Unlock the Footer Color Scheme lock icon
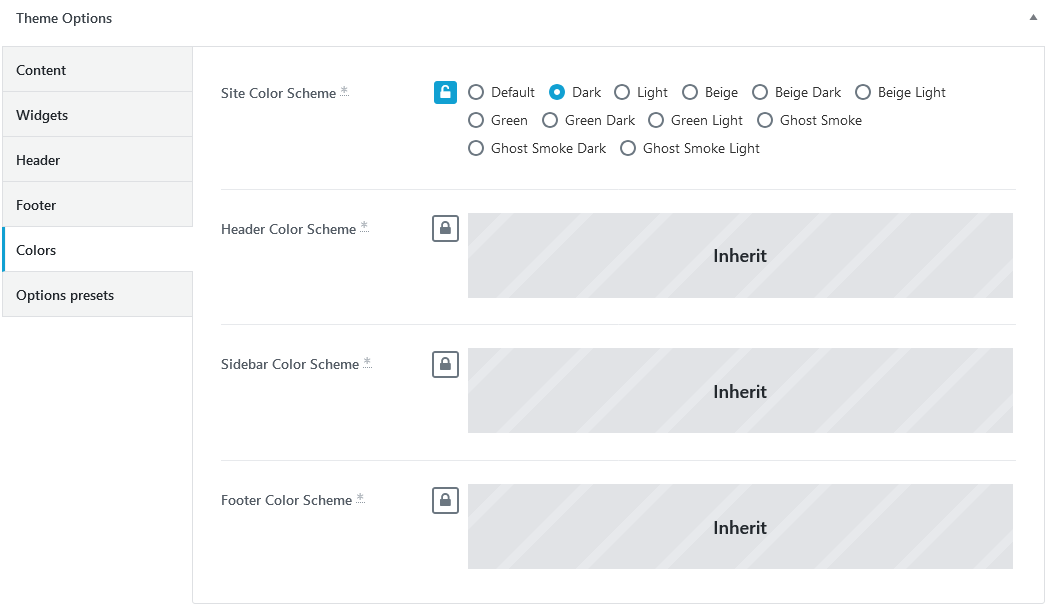The width and height of the screenshot is (1050, 610). point(445,500)
